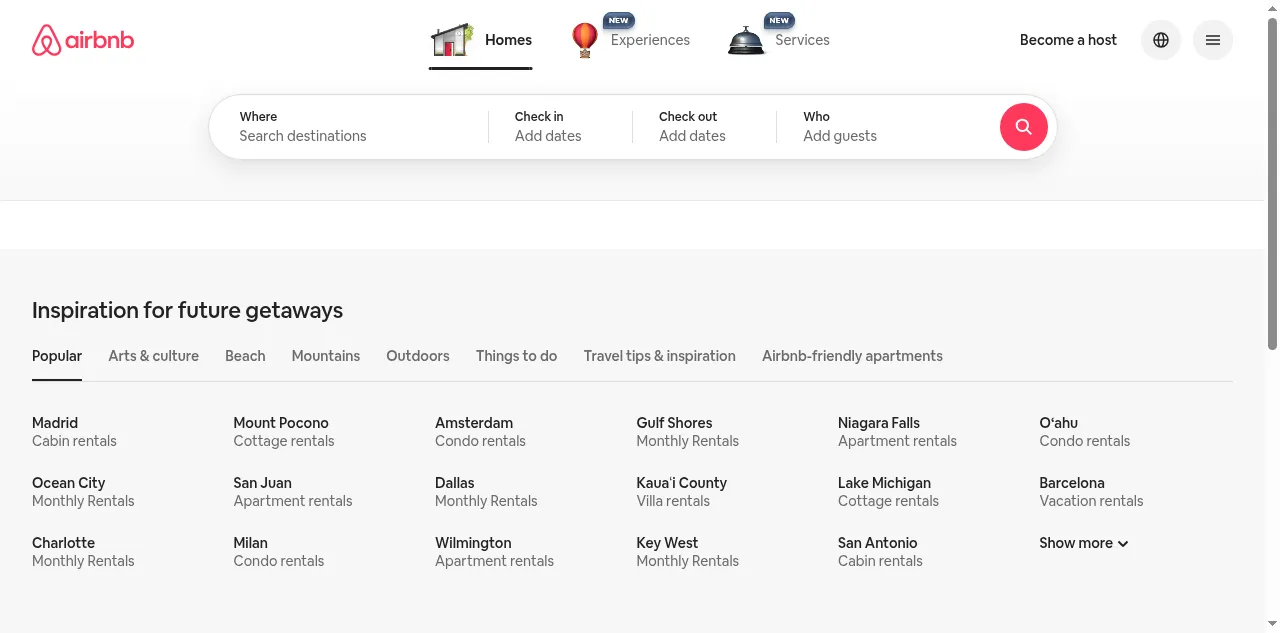Image resolution: width=1280 pixels, height=633 pixels.
Task: Click Become a host
Action: [1068, 40]
